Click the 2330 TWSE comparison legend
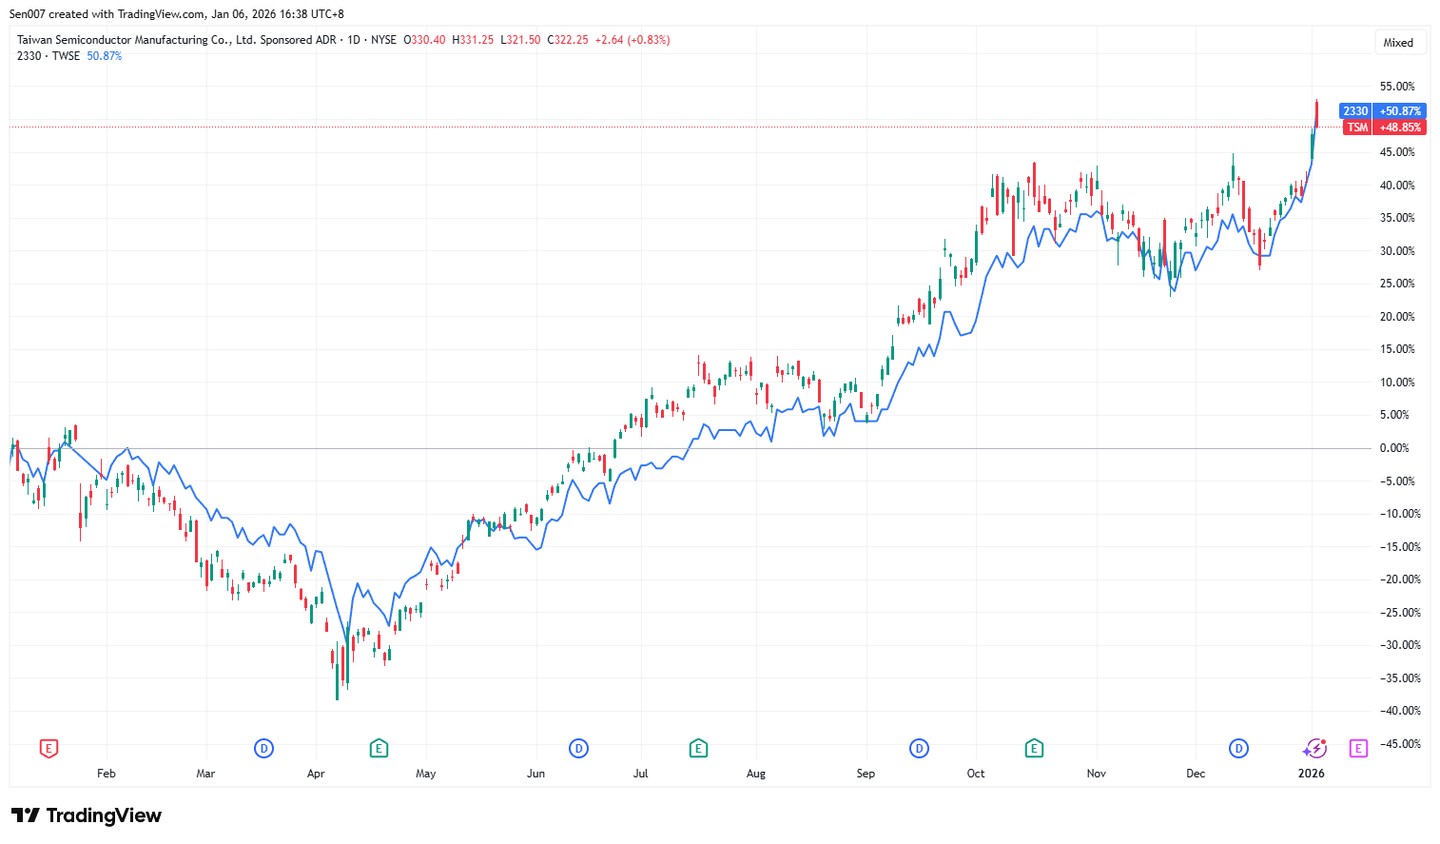 coord(48,56)
